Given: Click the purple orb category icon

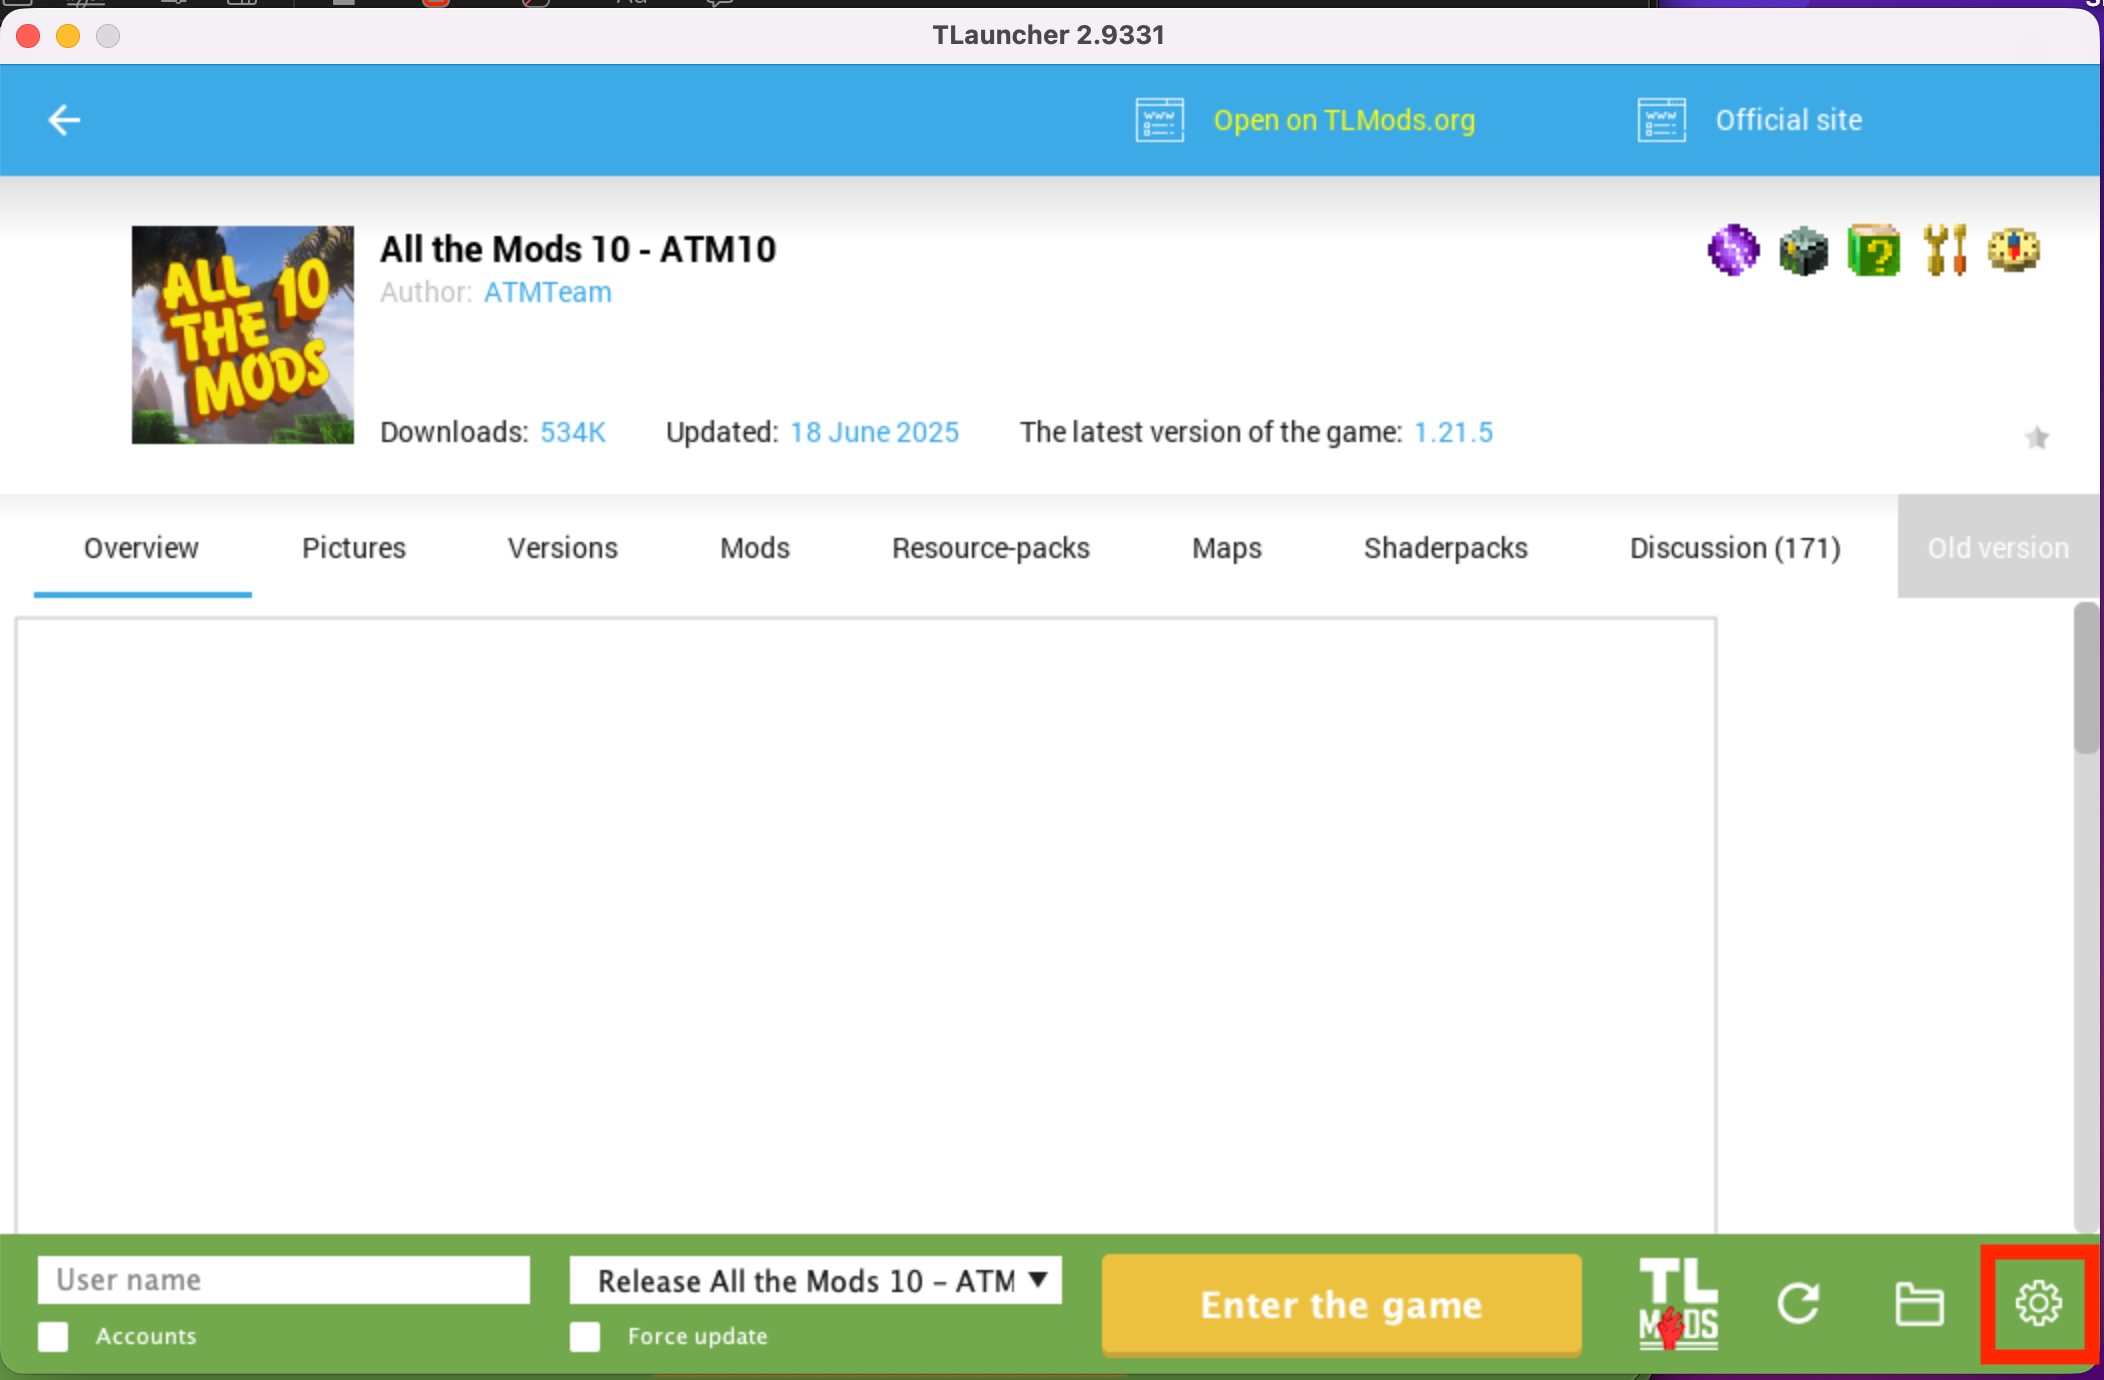Looking at the screenshot, I should (x=1733, y=250).
